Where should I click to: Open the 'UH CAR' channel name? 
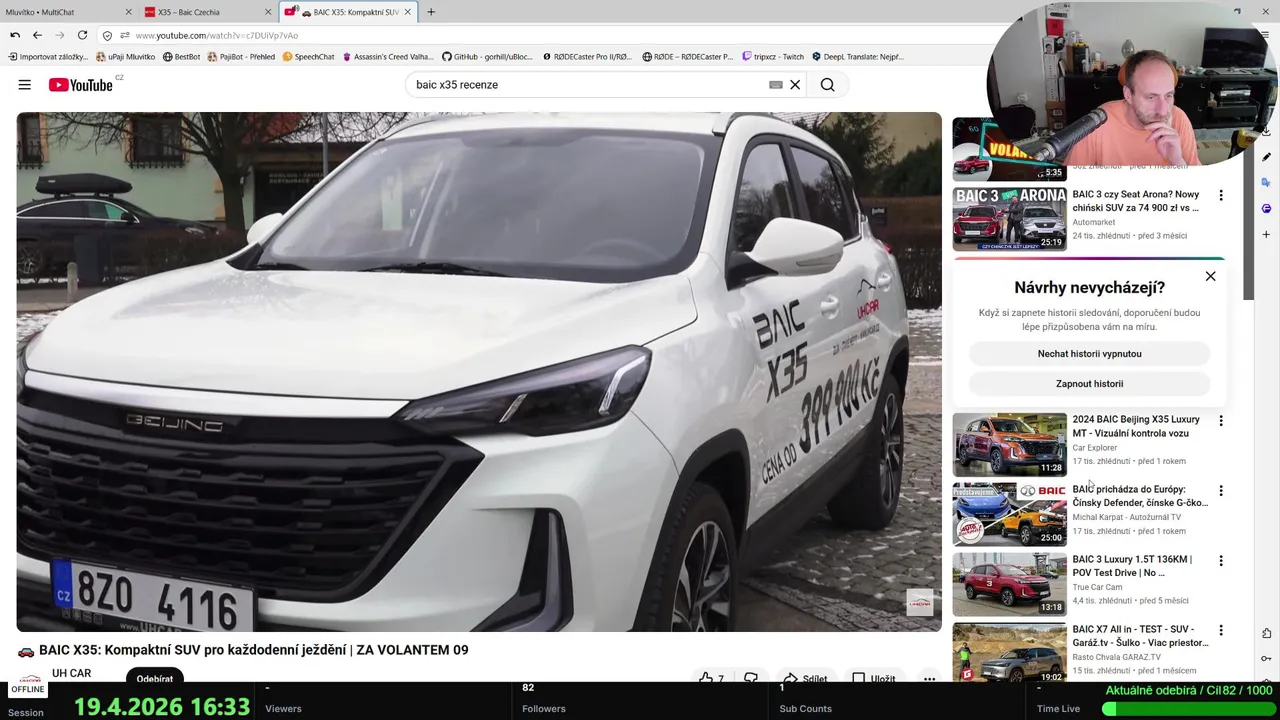pyautogui.click(x=71, y=674)
